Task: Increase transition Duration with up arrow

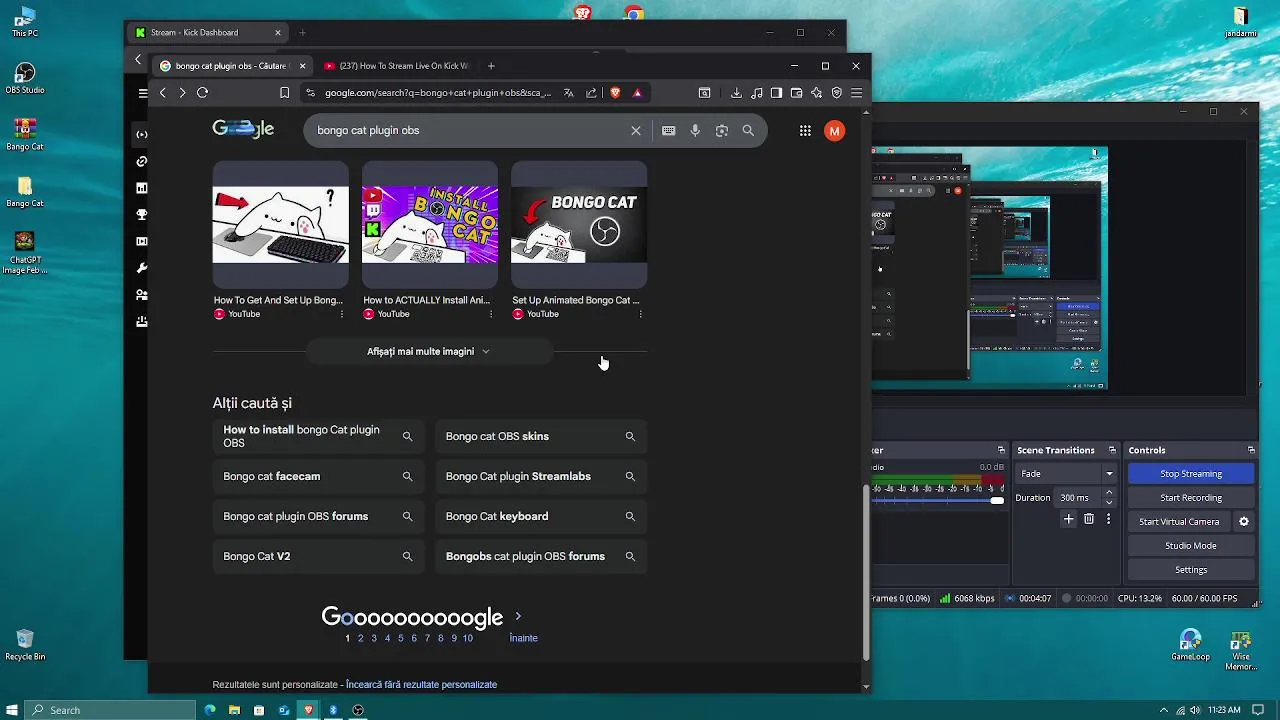Action: coord(1108,493)
